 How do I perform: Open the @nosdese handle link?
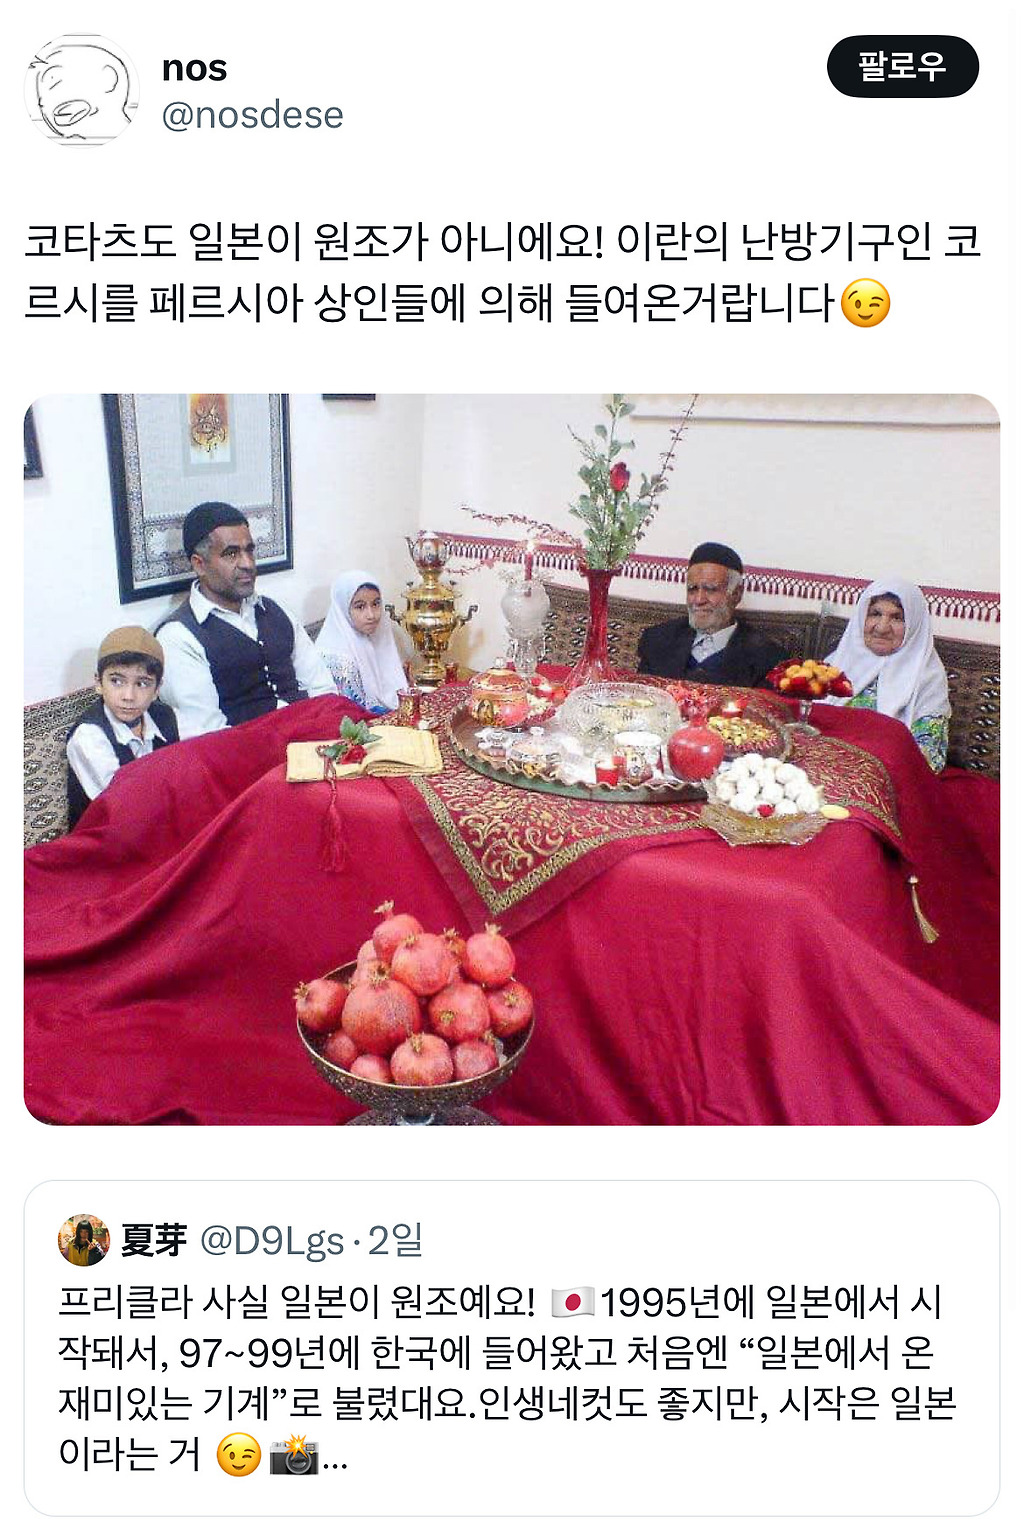click(x=252, y=115)
